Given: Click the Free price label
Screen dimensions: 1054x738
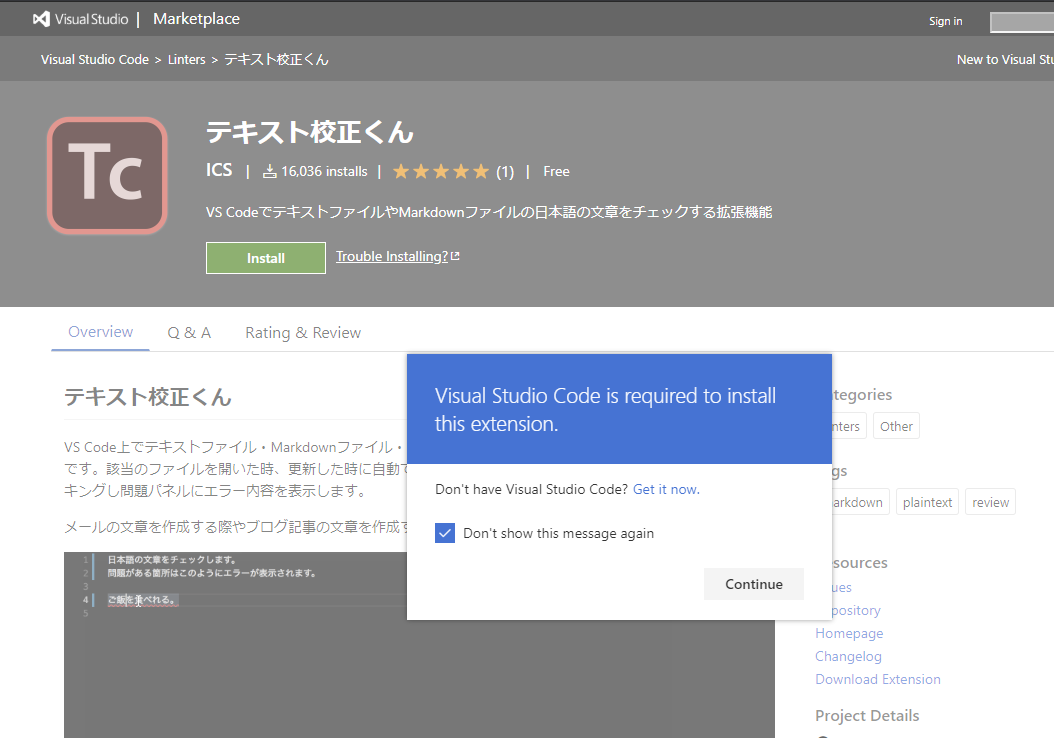Looking at the screenshot, I should coord(556,171).
